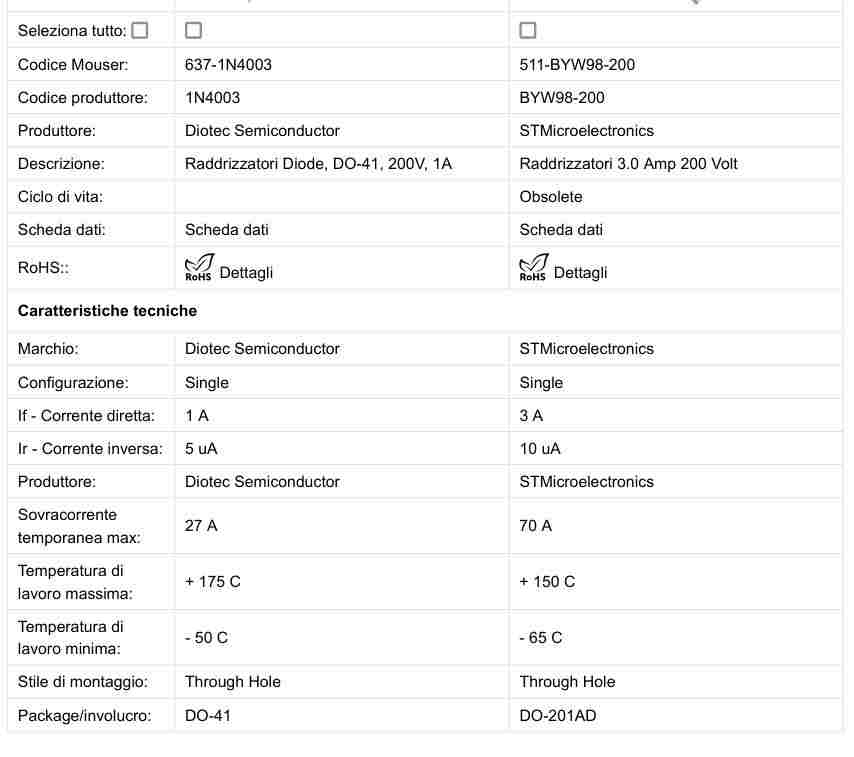Tick the checkbox for BYW98-200 product

[x=528, y=30]
